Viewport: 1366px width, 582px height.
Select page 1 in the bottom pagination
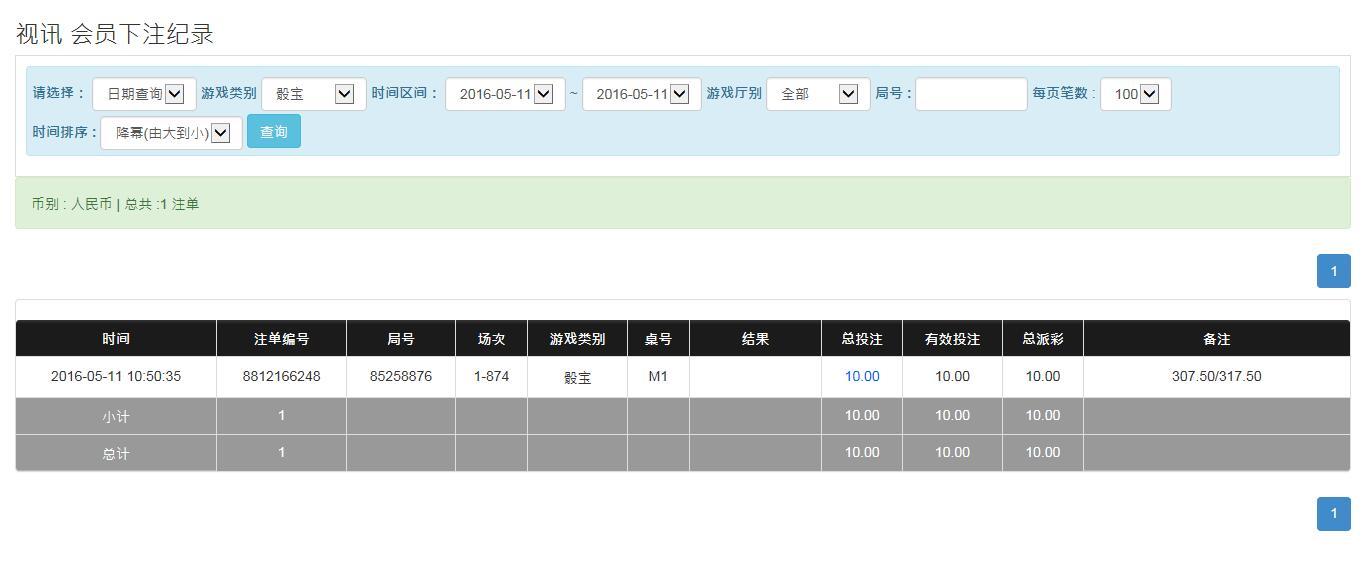[x=1333, y=513]
